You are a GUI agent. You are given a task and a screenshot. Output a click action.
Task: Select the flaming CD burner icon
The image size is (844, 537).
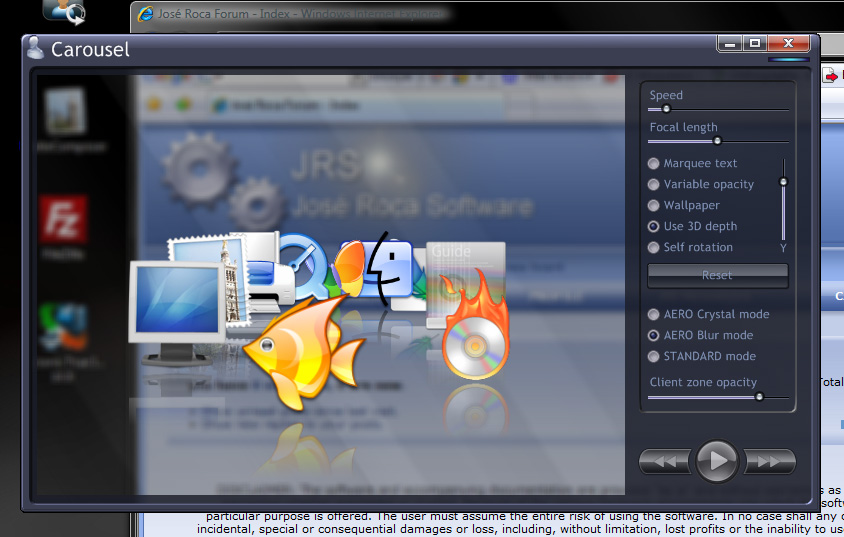(x=475, y=326)
